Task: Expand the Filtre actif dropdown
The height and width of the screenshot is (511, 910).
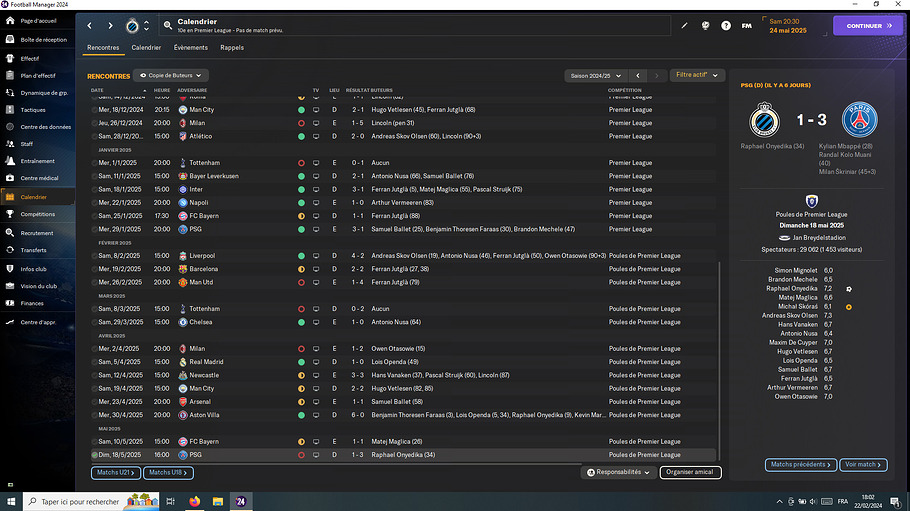Action: (x=697, y=75)
